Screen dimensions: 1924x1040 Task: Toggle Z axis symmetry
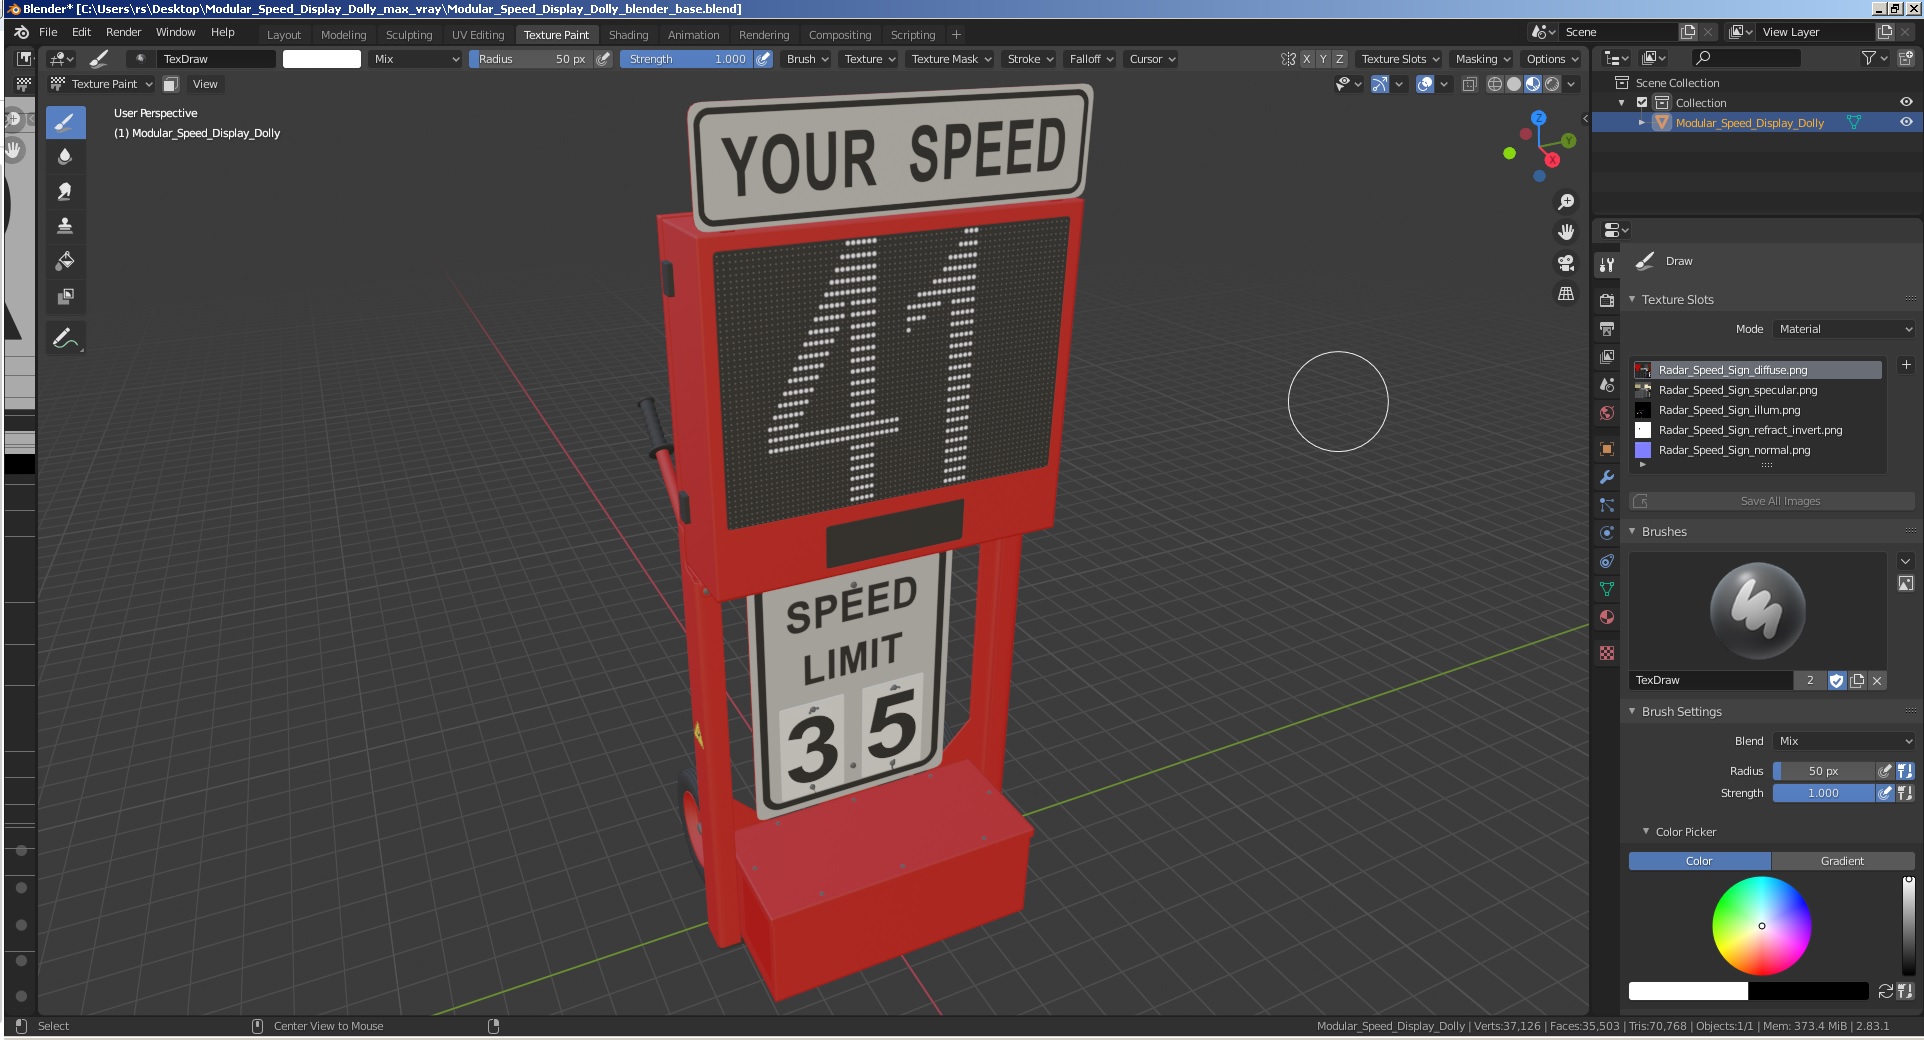click(x=1340, y=59)
